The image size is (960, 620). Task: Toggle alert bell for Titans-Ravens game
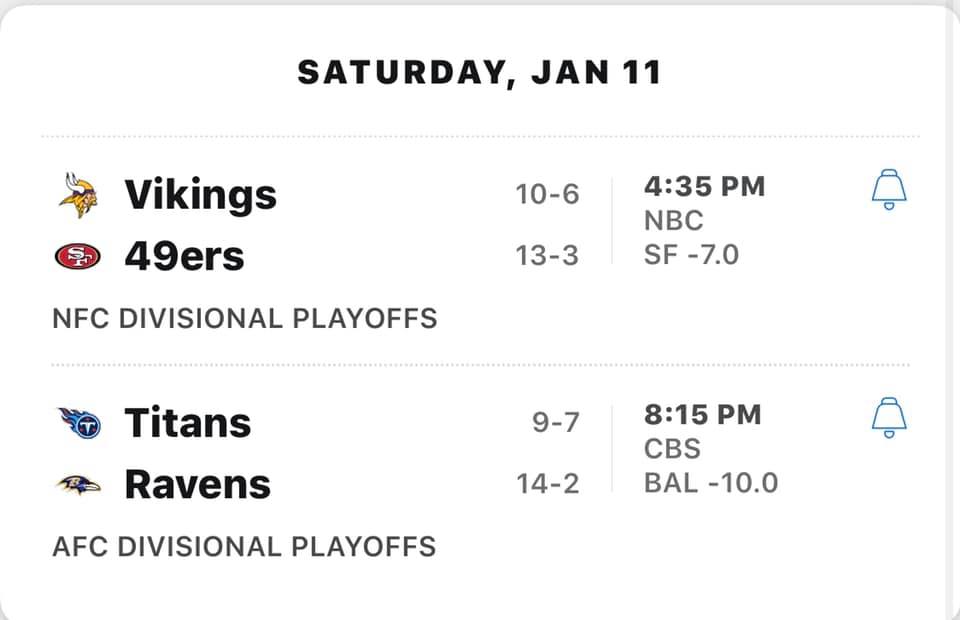(x=889, y=418)
